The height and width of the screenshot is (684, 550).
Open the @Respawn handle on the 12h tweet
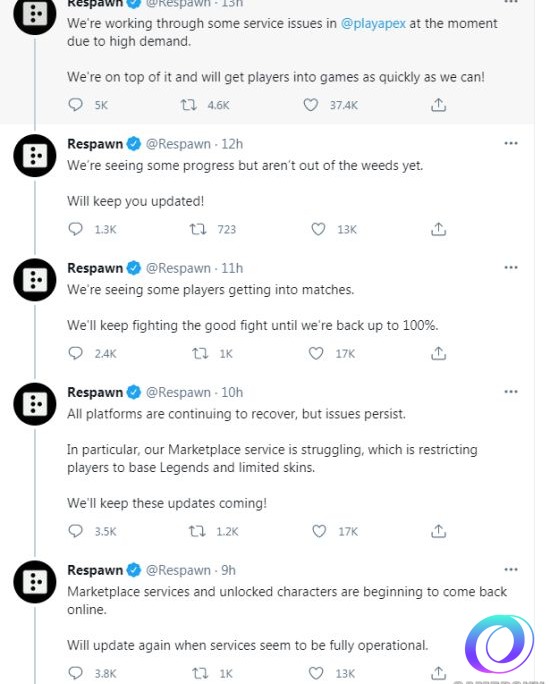click(178, 144)
